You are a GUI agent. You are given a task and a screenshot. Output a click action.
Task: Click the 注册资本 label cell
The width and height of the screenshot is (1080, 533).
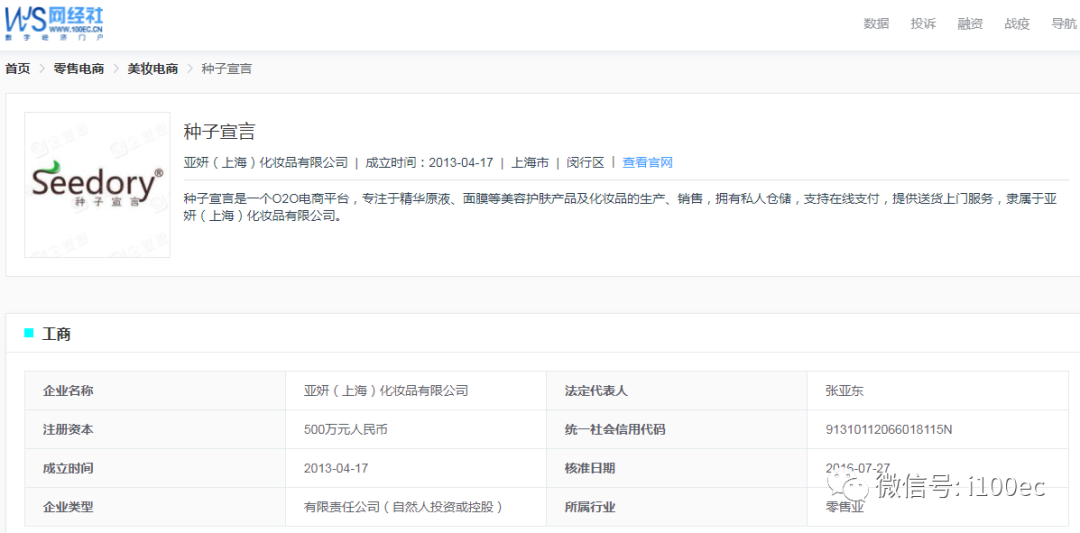[x=155, y=430]
